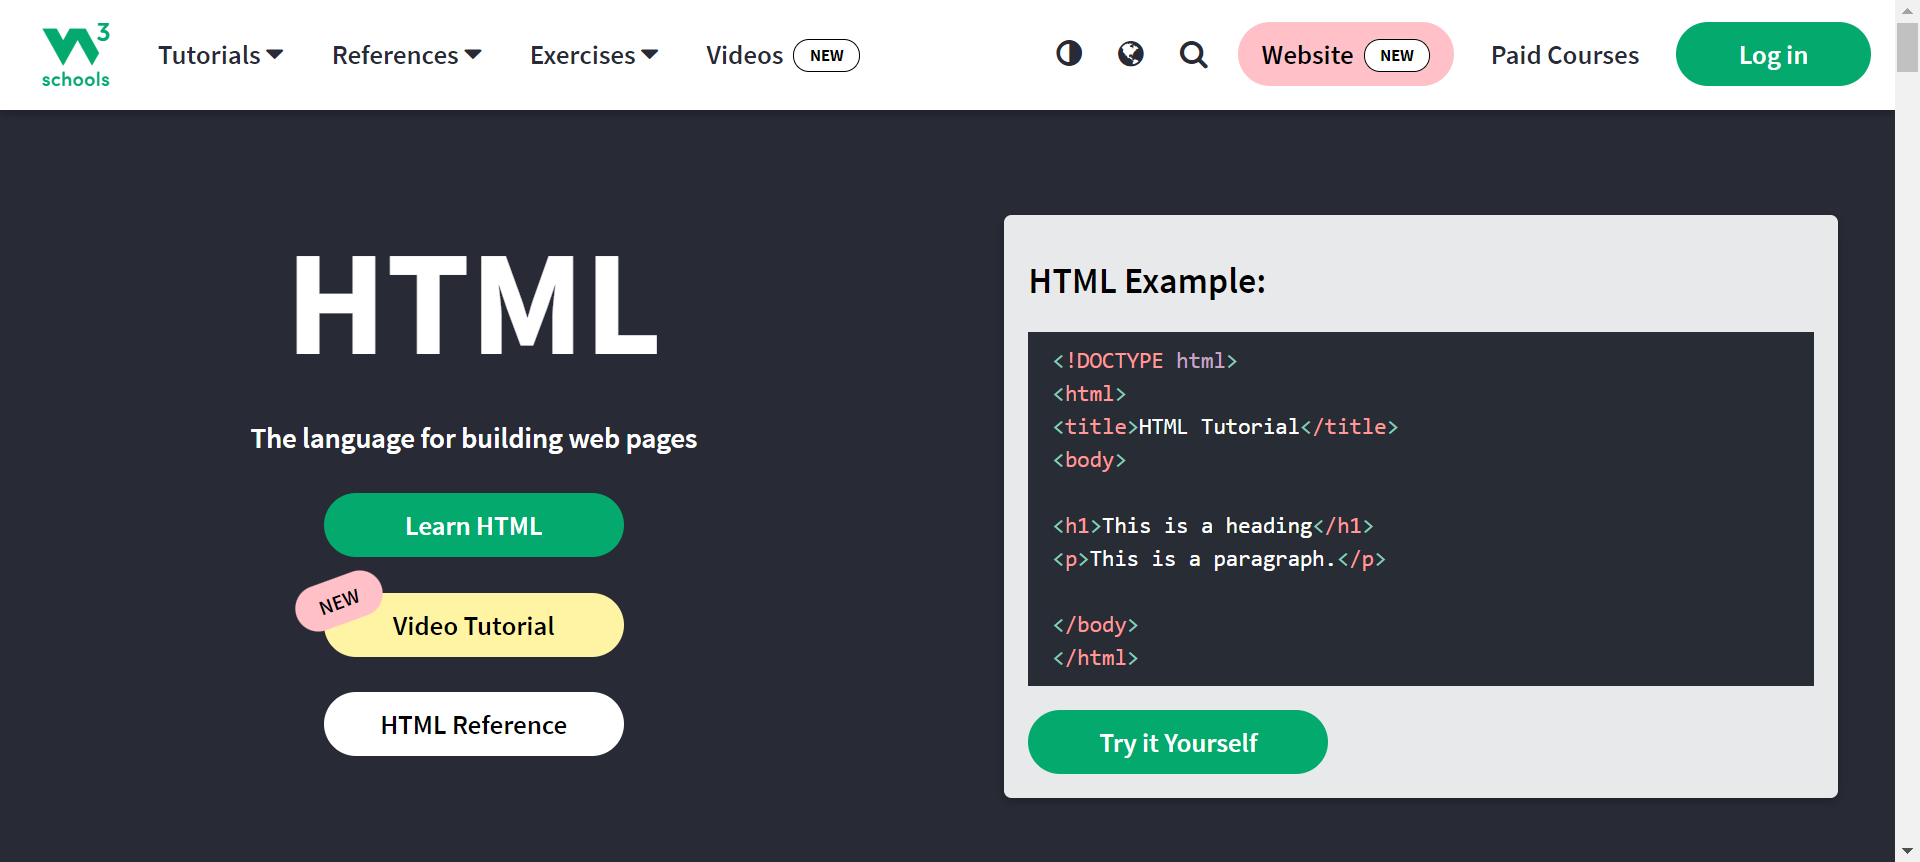Click the closing '</html>' code line
Image resolution: width=1920 pixels, height=862 pixels.
click(1095, 657)
